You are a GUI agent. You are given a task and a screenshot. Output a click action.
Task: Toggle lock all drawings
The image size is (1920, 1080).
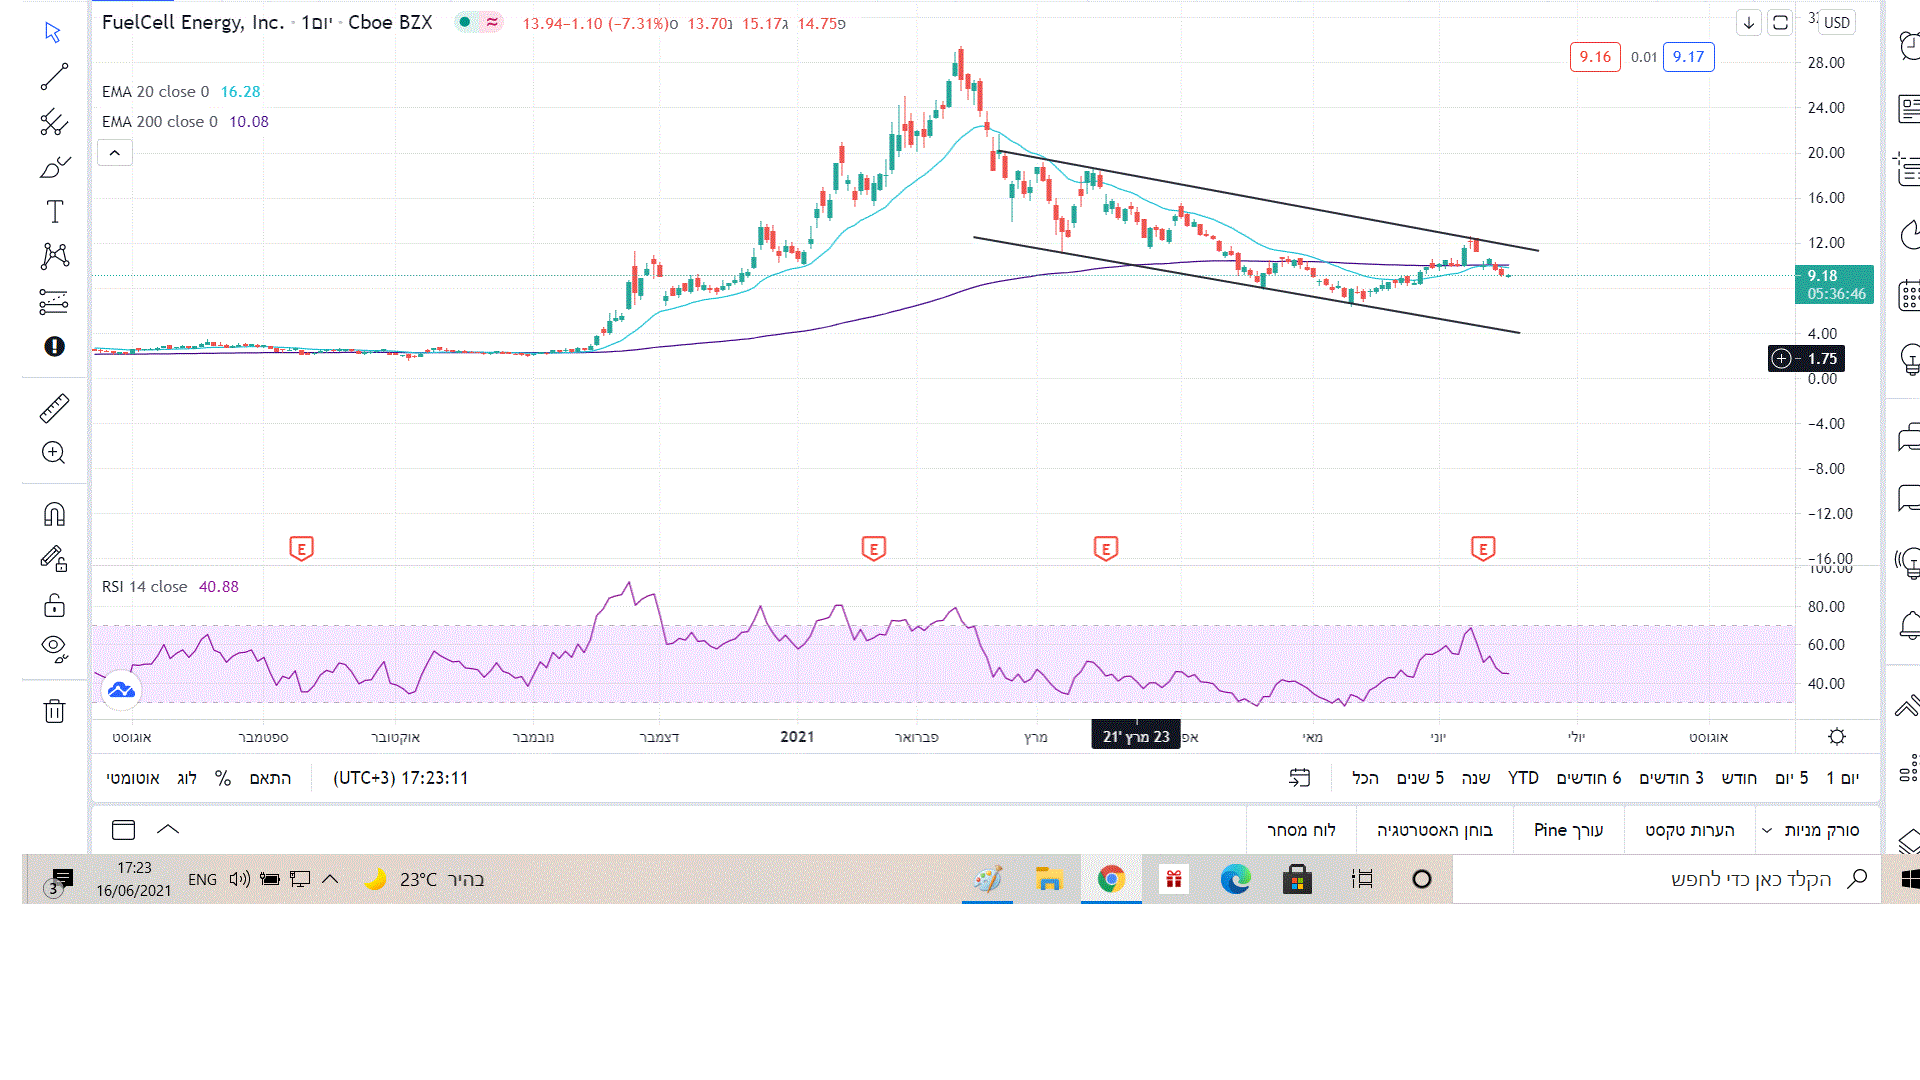54,605
